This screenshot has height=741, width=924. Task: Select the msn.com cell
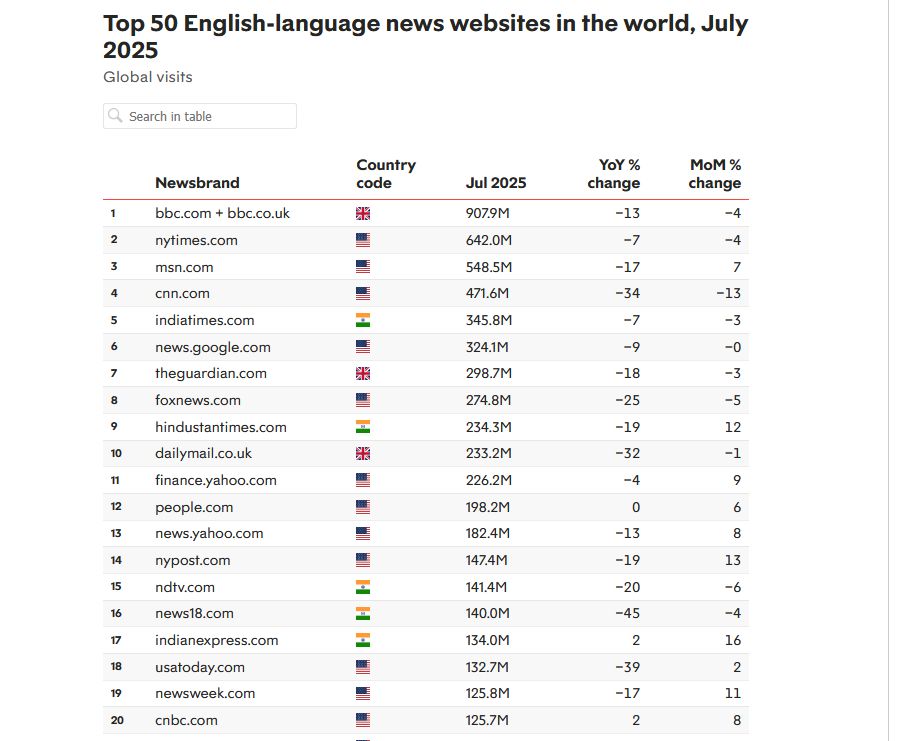[x=184, y=267]
